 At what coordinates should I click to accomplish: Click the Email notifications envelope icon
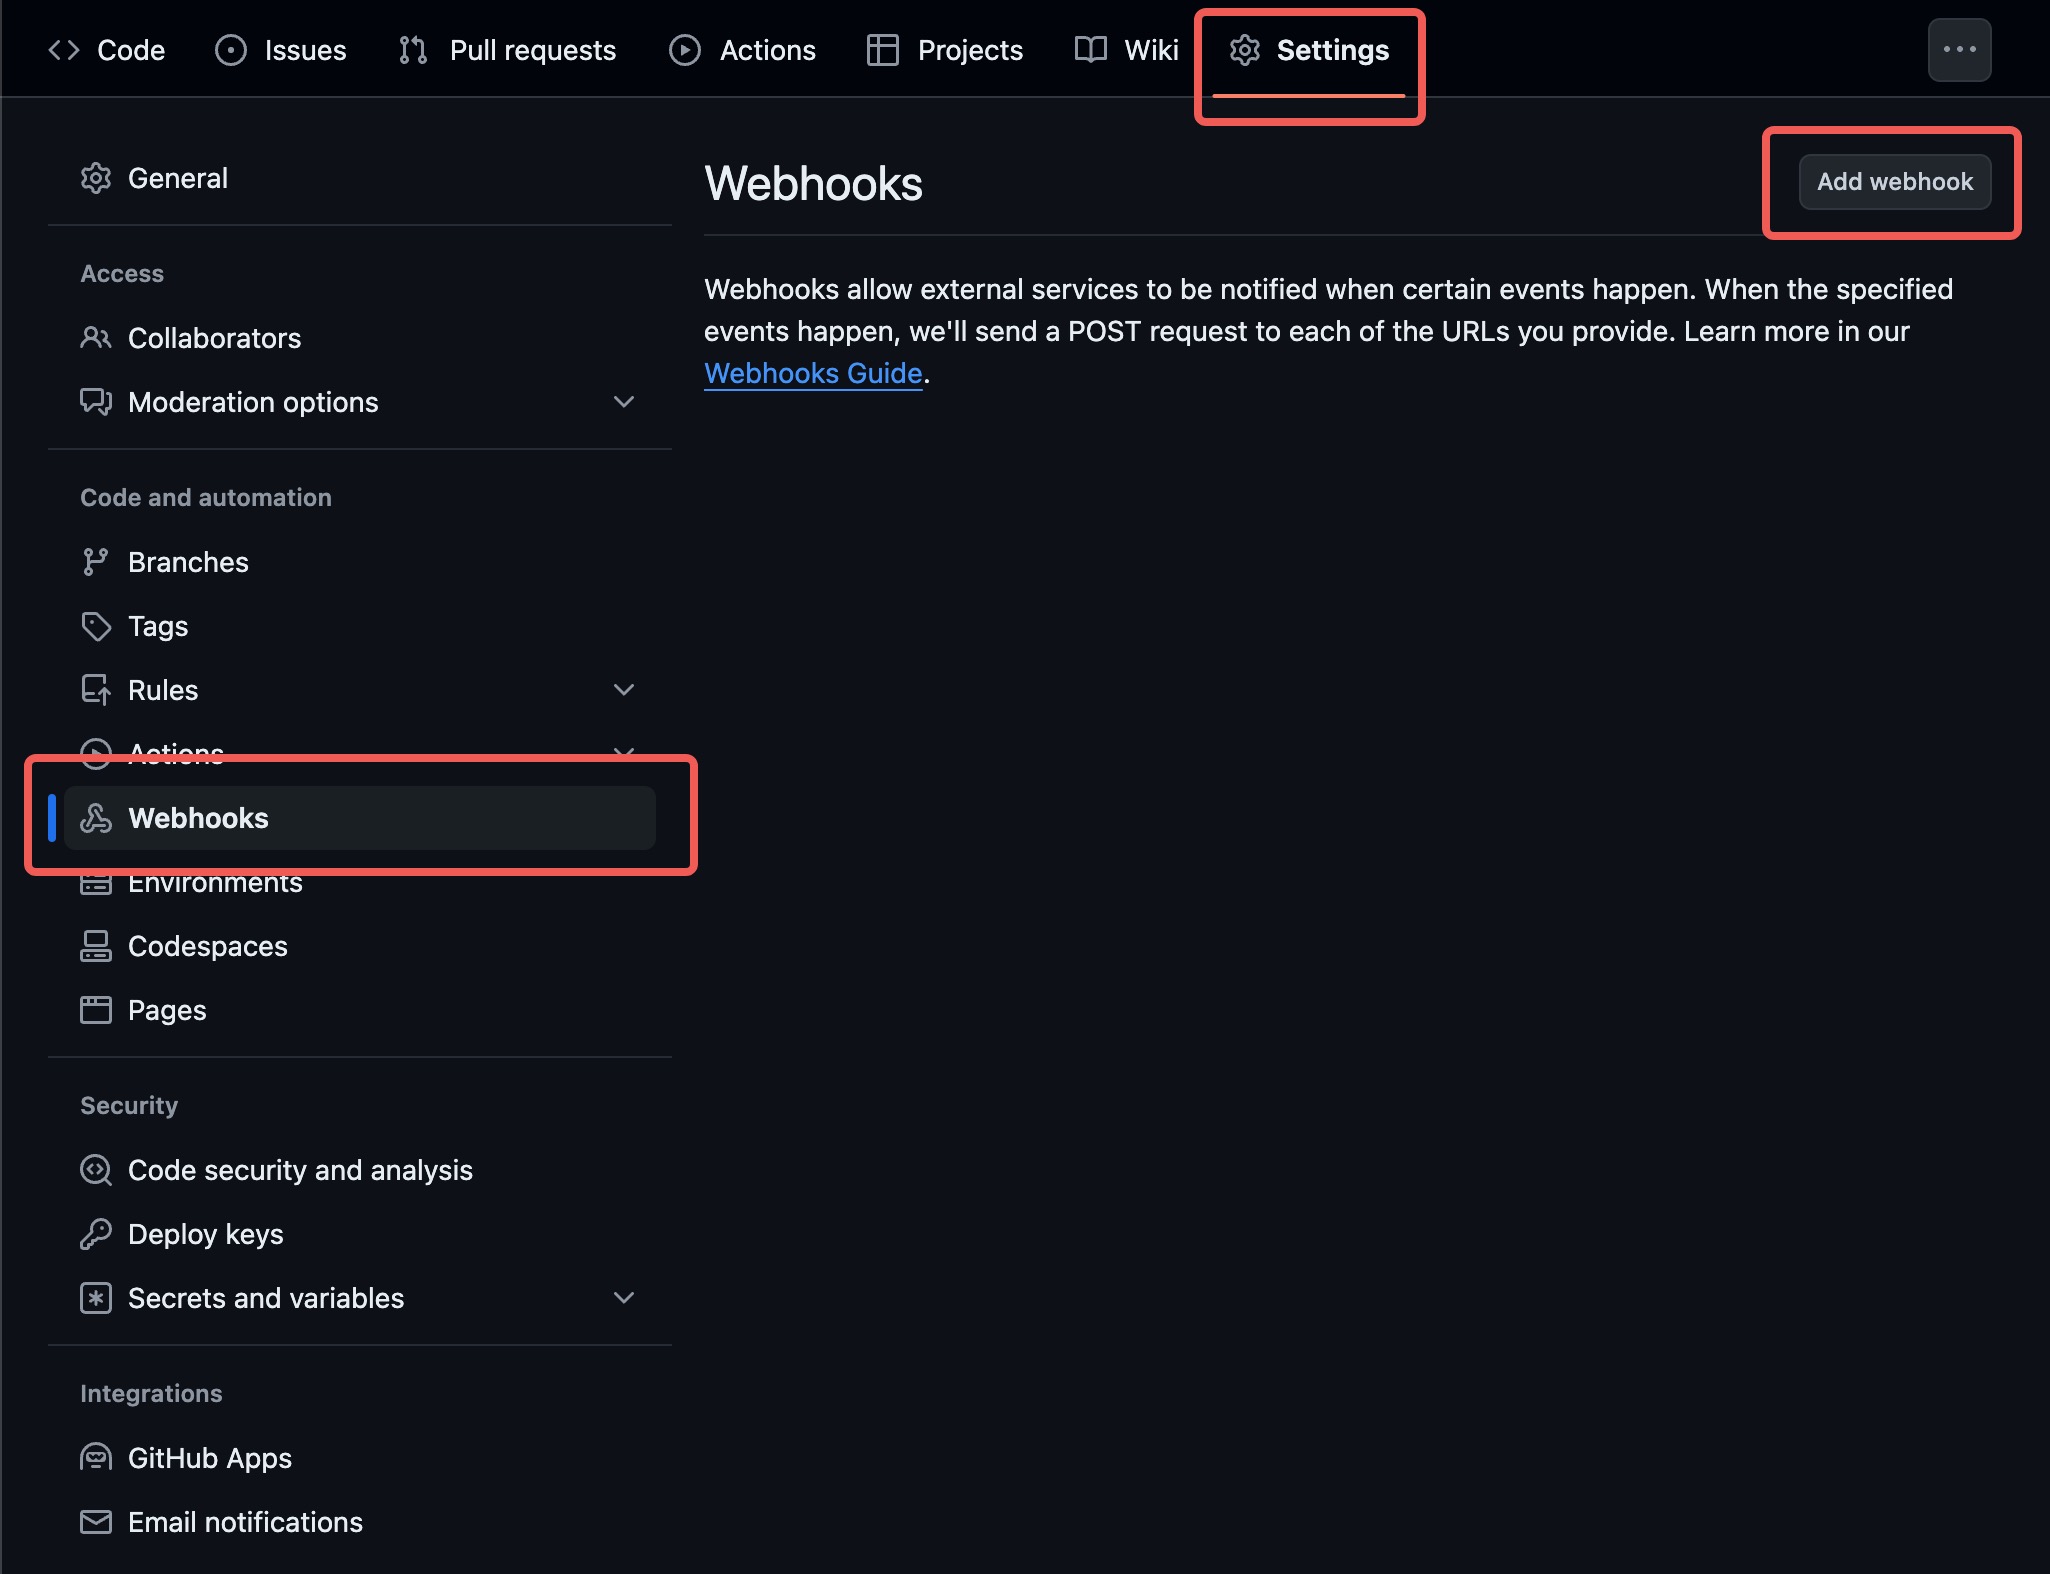pyautogui.click(x=96, y=1522)
